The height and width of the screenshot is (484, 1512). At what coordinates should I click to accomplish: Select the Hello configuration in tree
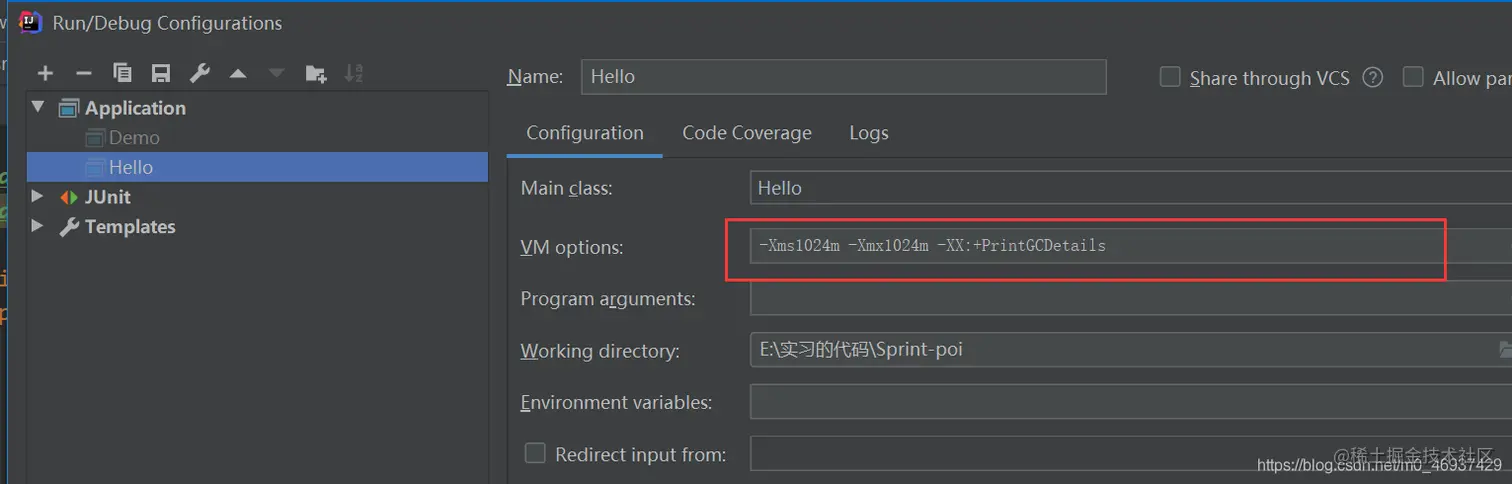click(x=257, y=167)
